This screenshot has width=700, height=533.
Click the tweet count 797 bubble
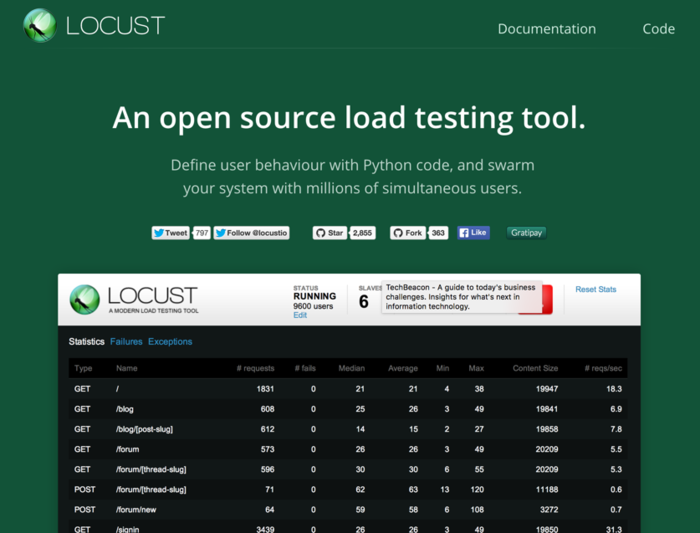(202, 233)
